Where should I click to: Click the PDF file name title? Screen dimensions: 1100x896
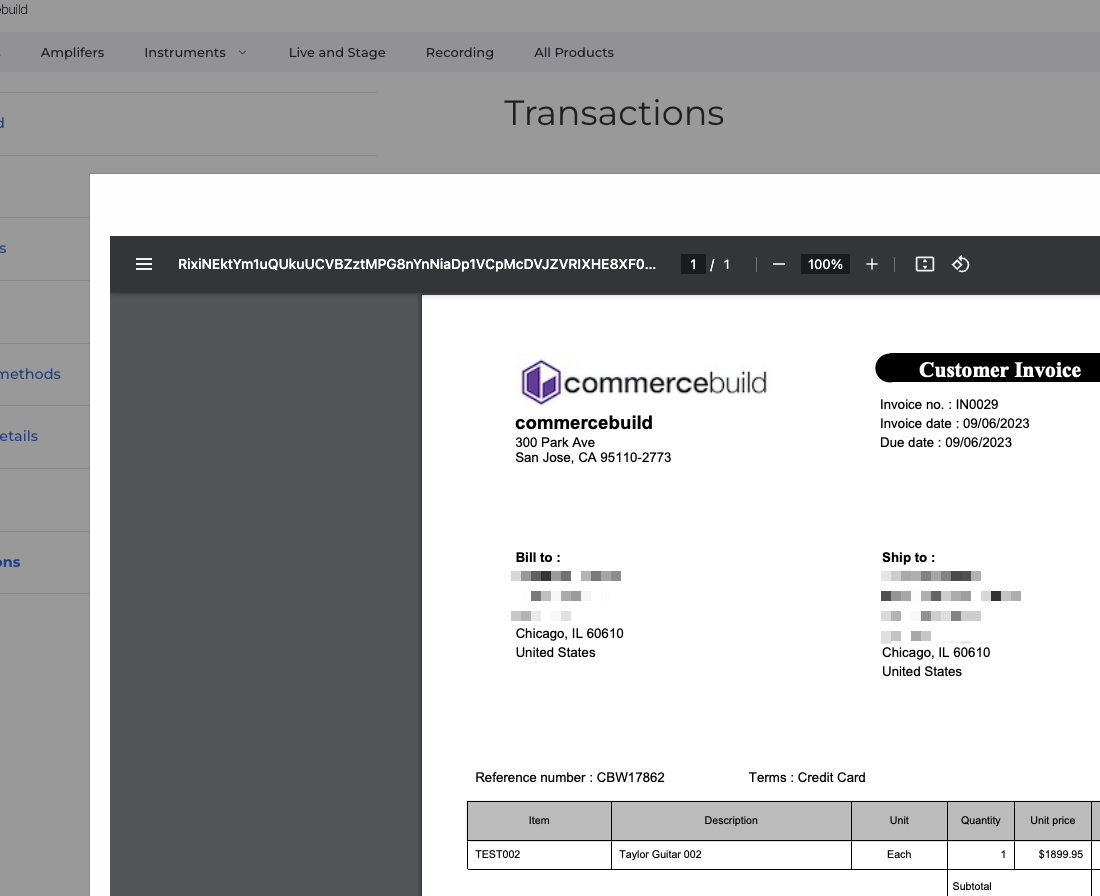[x=417, y=264]
